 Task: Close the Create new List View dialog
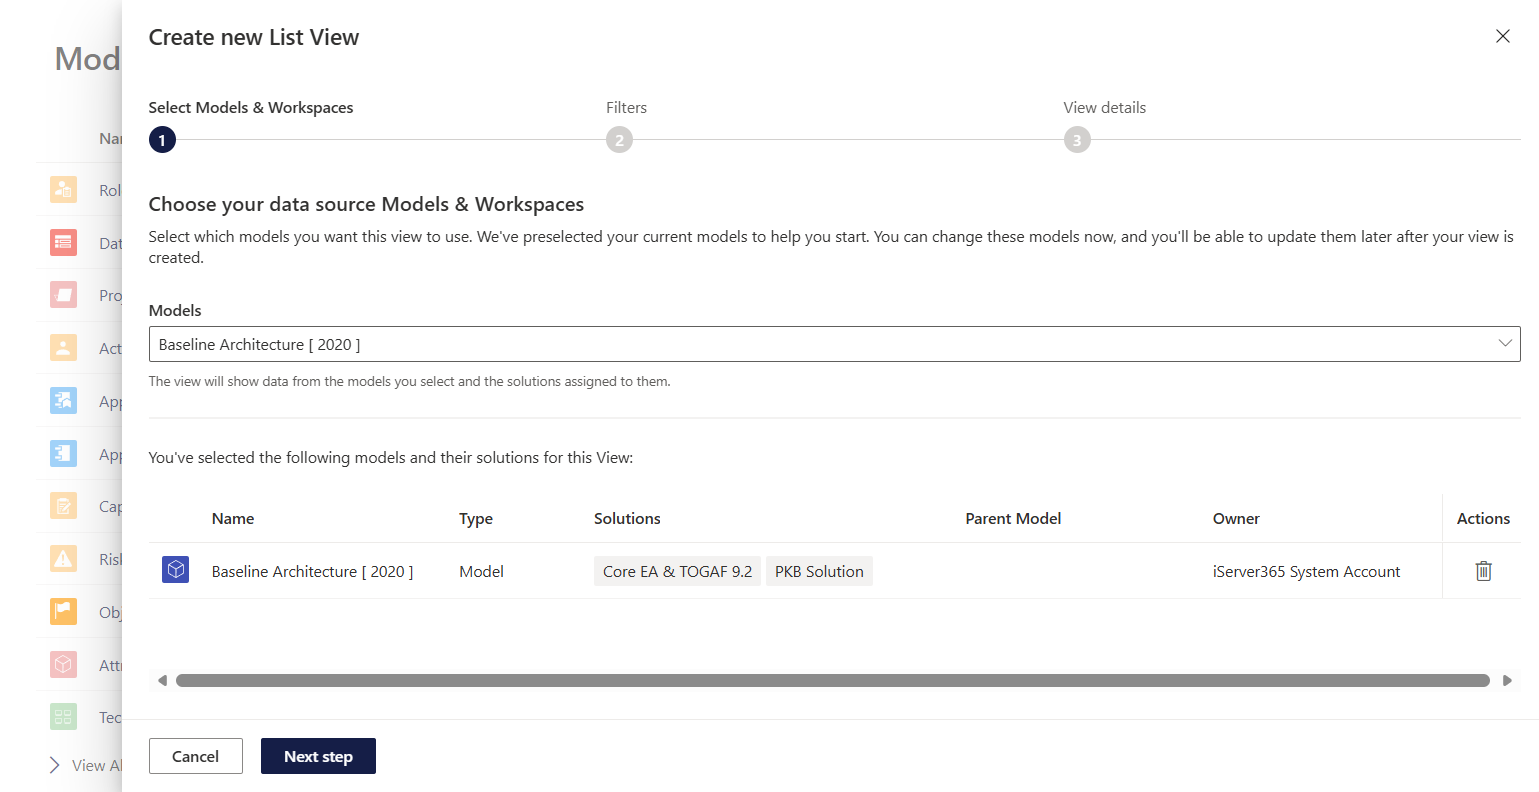1502,36
